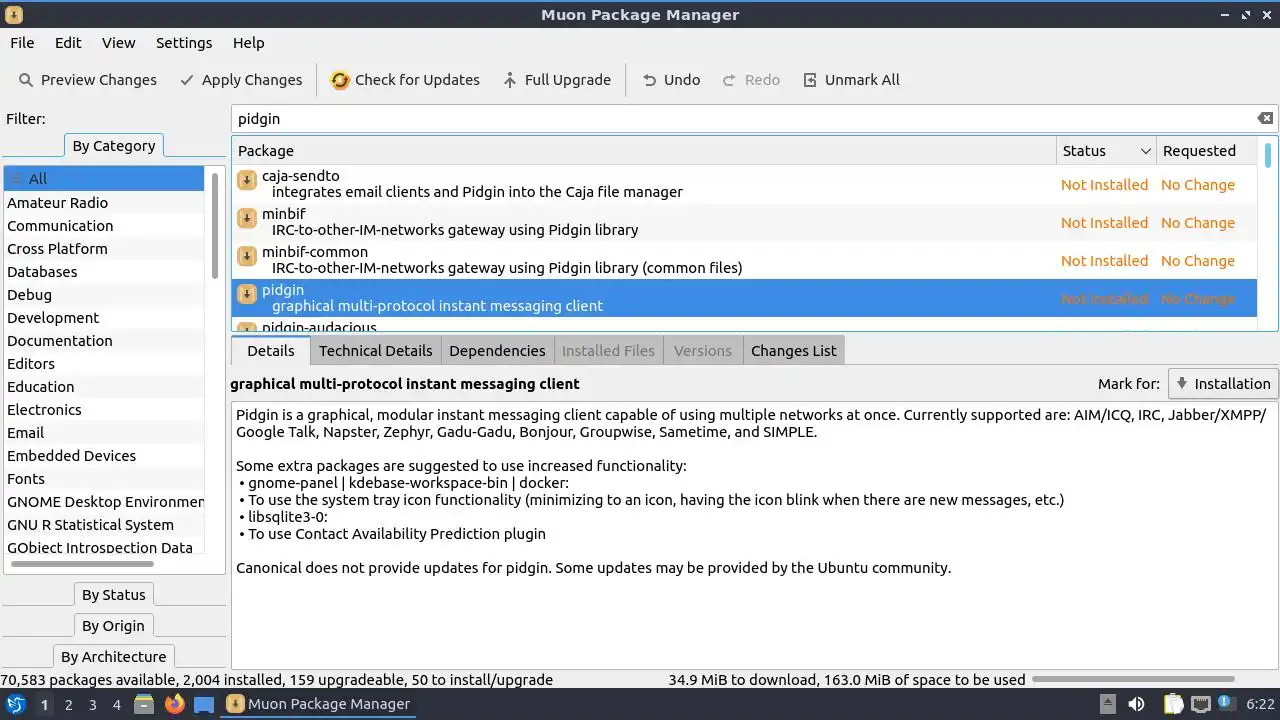Image resolution: width=1280 pixels, height=720 pixels.
Task: Start a Full Upgrade
Action: pos(556,80)
